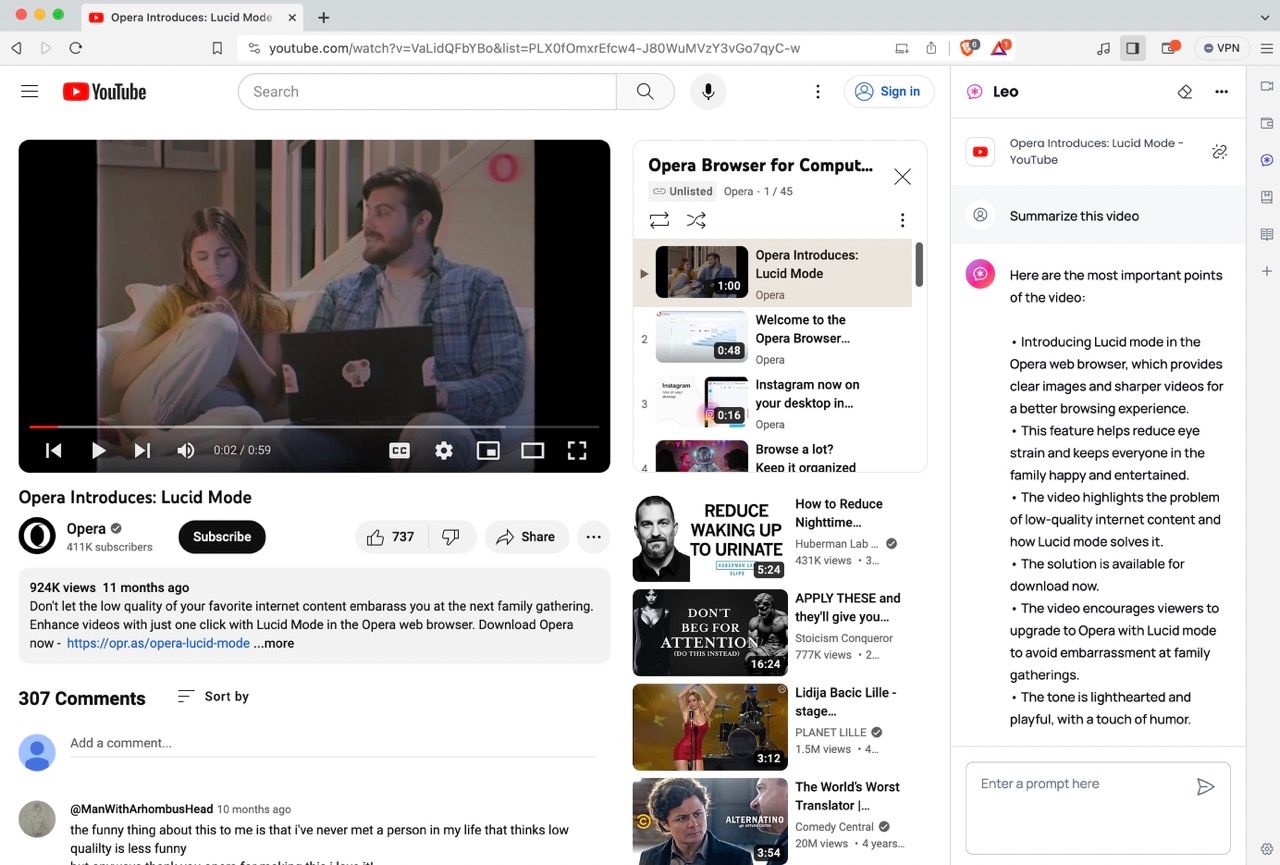The image size is (1280, 865).
Task: Switch the player to miniplayer
Action: coord(488,451)
